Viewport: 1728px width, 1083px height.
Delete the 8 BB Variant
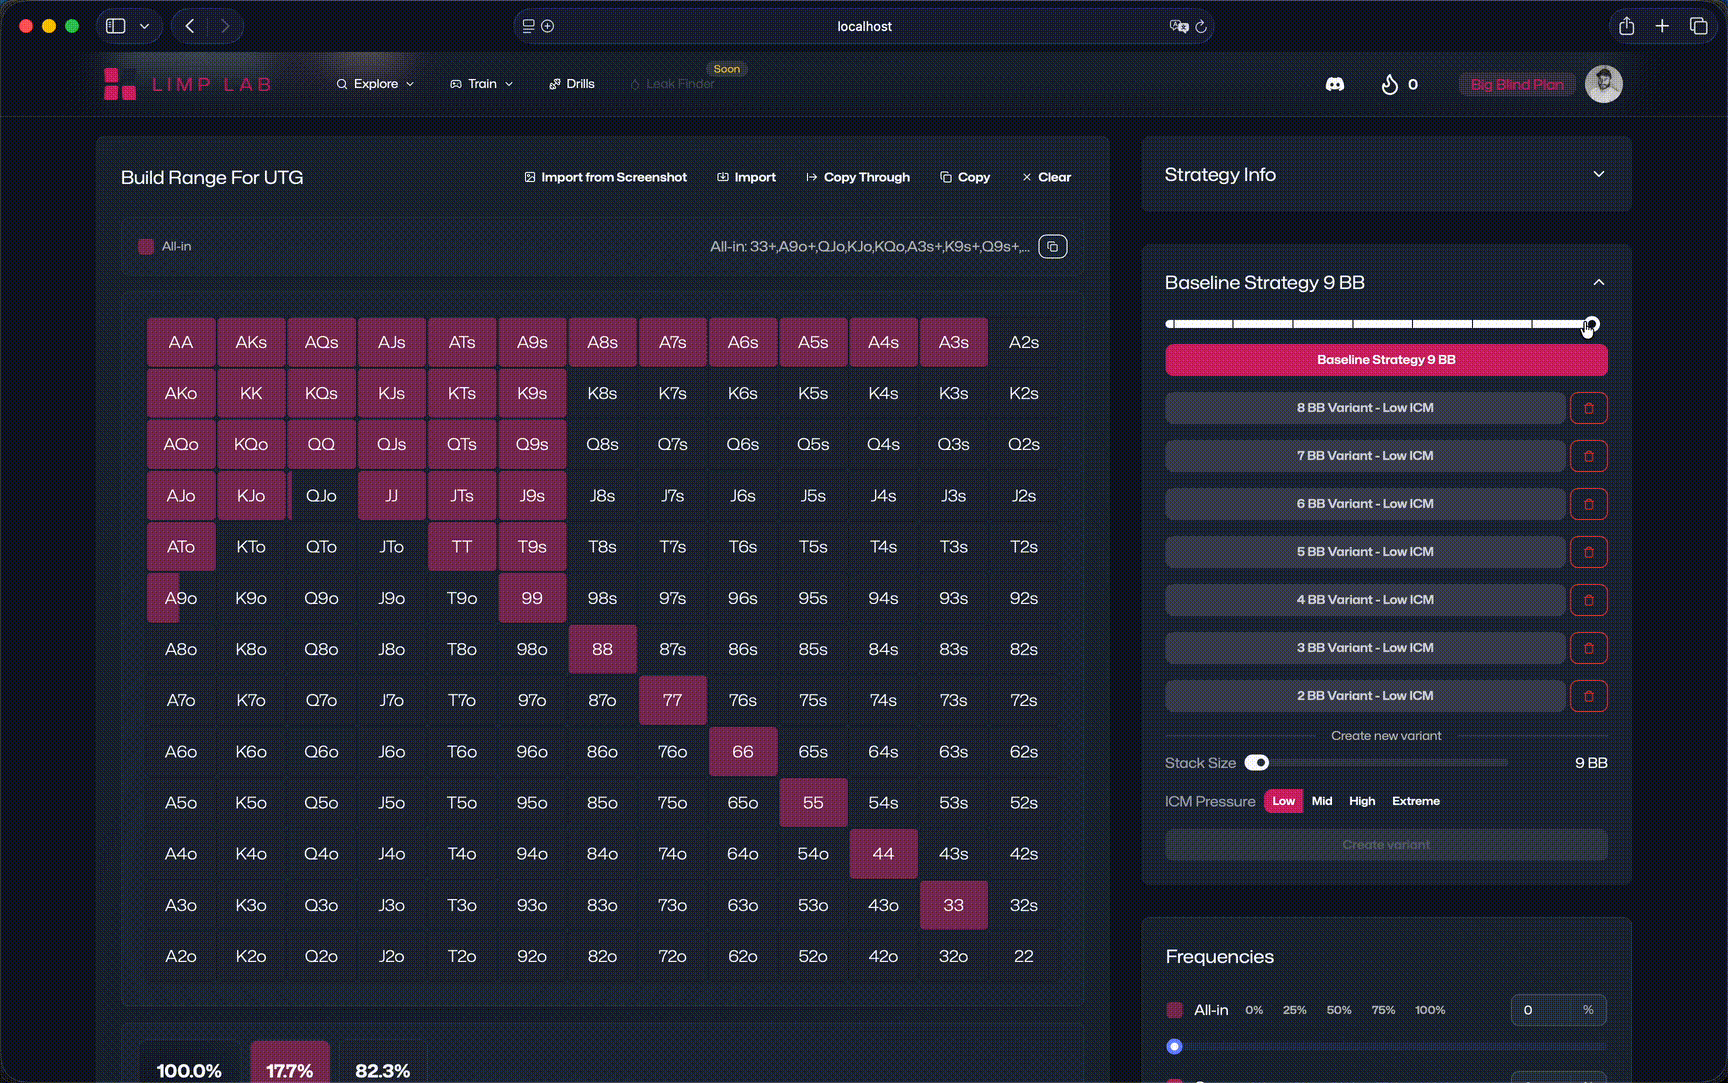[1588, 408]
